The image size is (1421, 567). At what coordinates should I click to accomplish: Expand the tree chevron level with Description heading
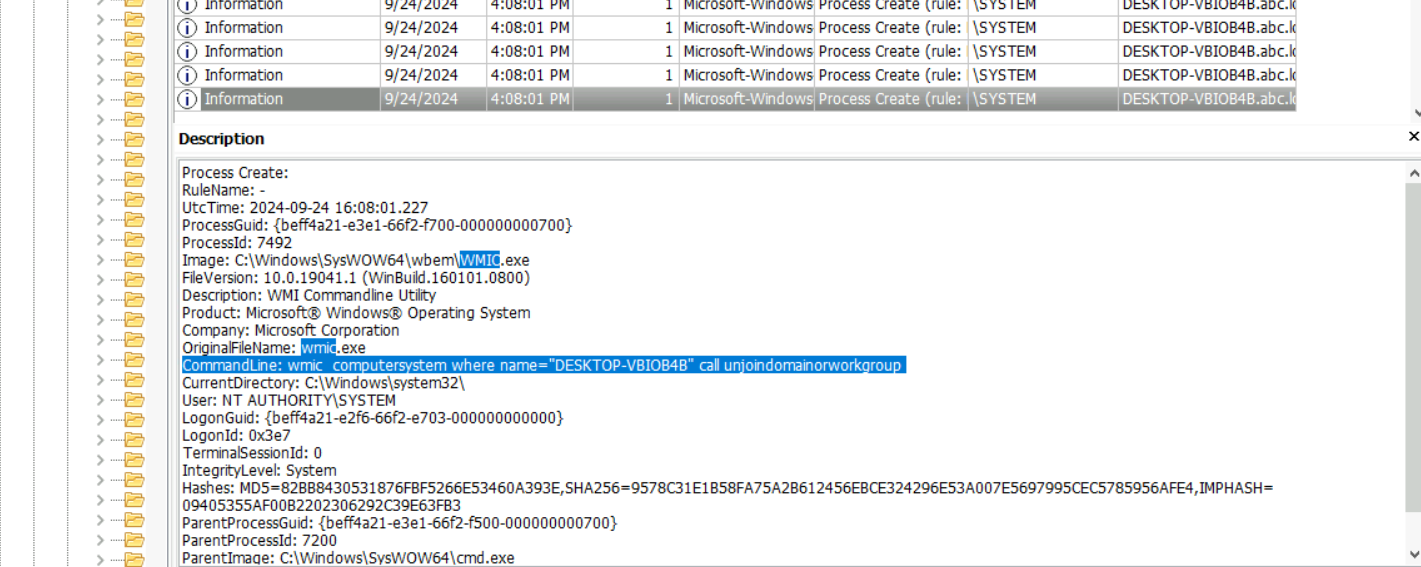100,139
